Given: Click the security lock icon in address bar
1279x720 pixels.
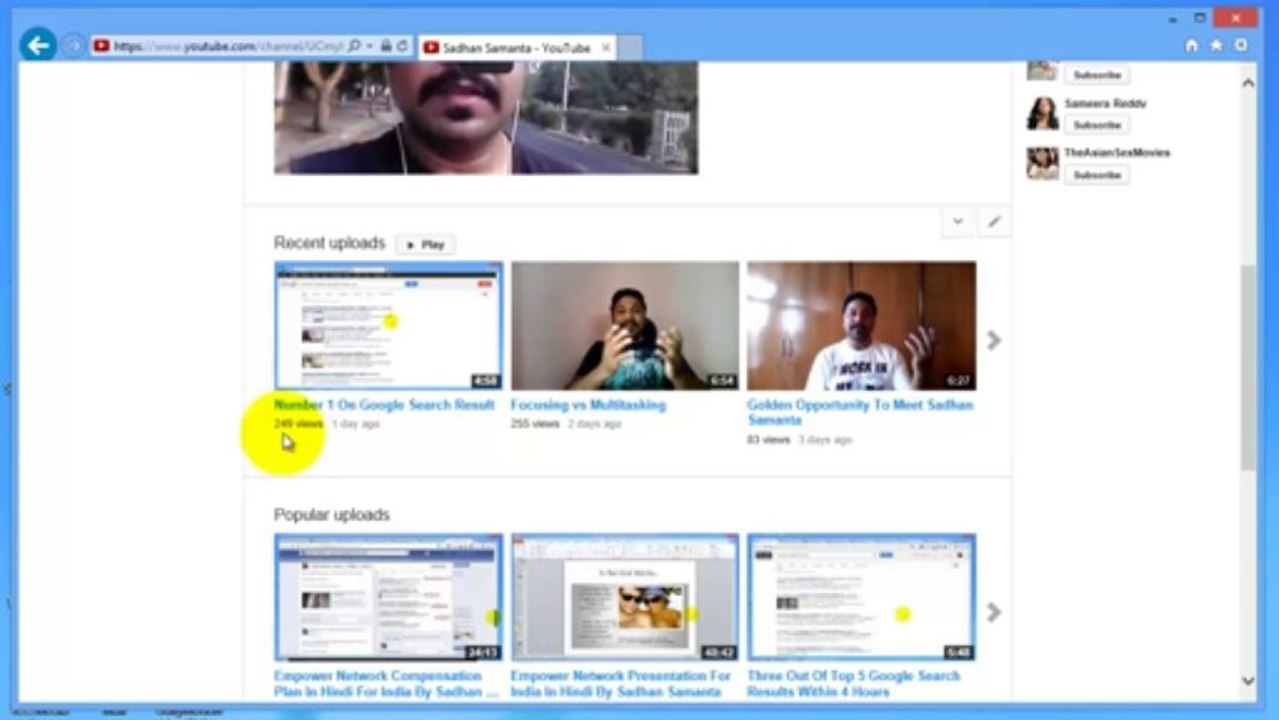Looking at the screenshot, I should coord(386,46).
